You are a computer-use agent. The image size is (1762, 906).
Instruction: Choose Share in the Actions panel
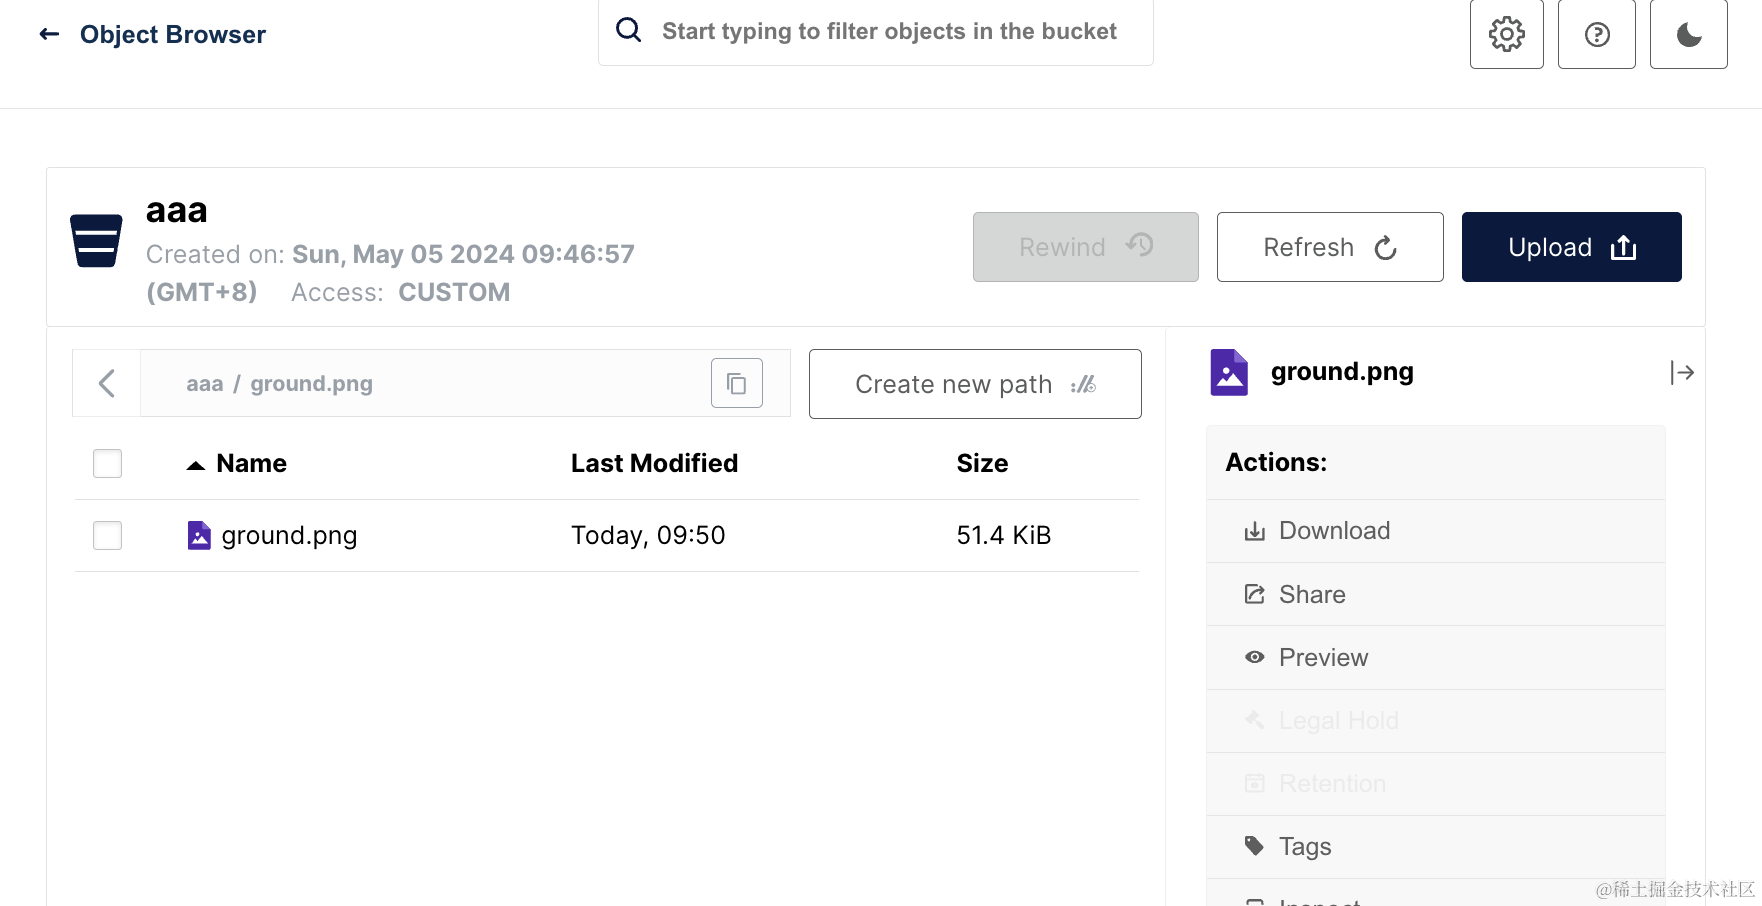point(1311,595)
